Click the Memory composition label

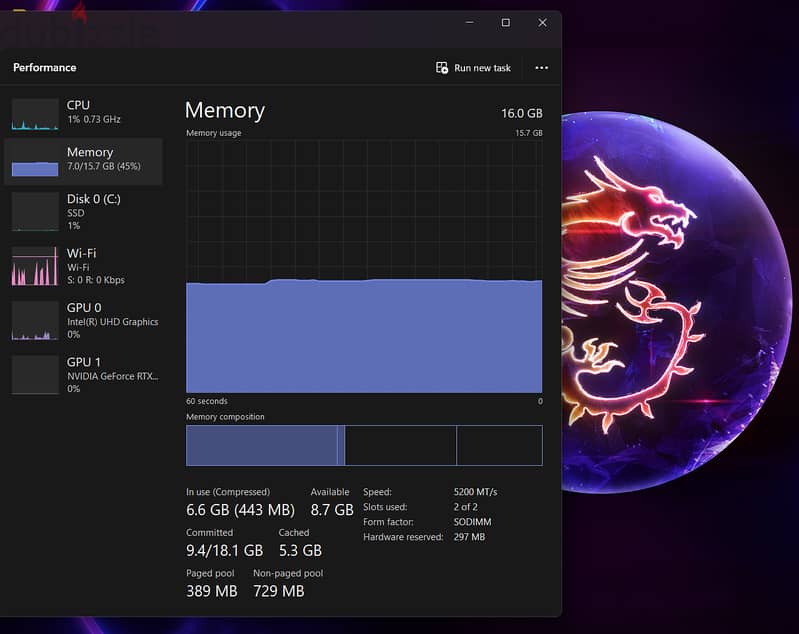point(225,417)
